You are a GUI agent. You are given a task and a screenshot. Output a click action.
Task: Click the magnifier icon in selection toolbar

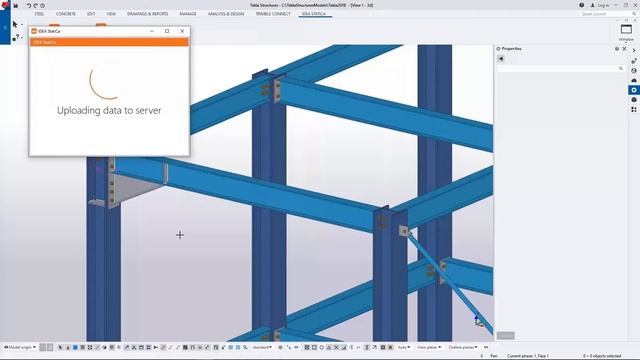pos(245,347)
